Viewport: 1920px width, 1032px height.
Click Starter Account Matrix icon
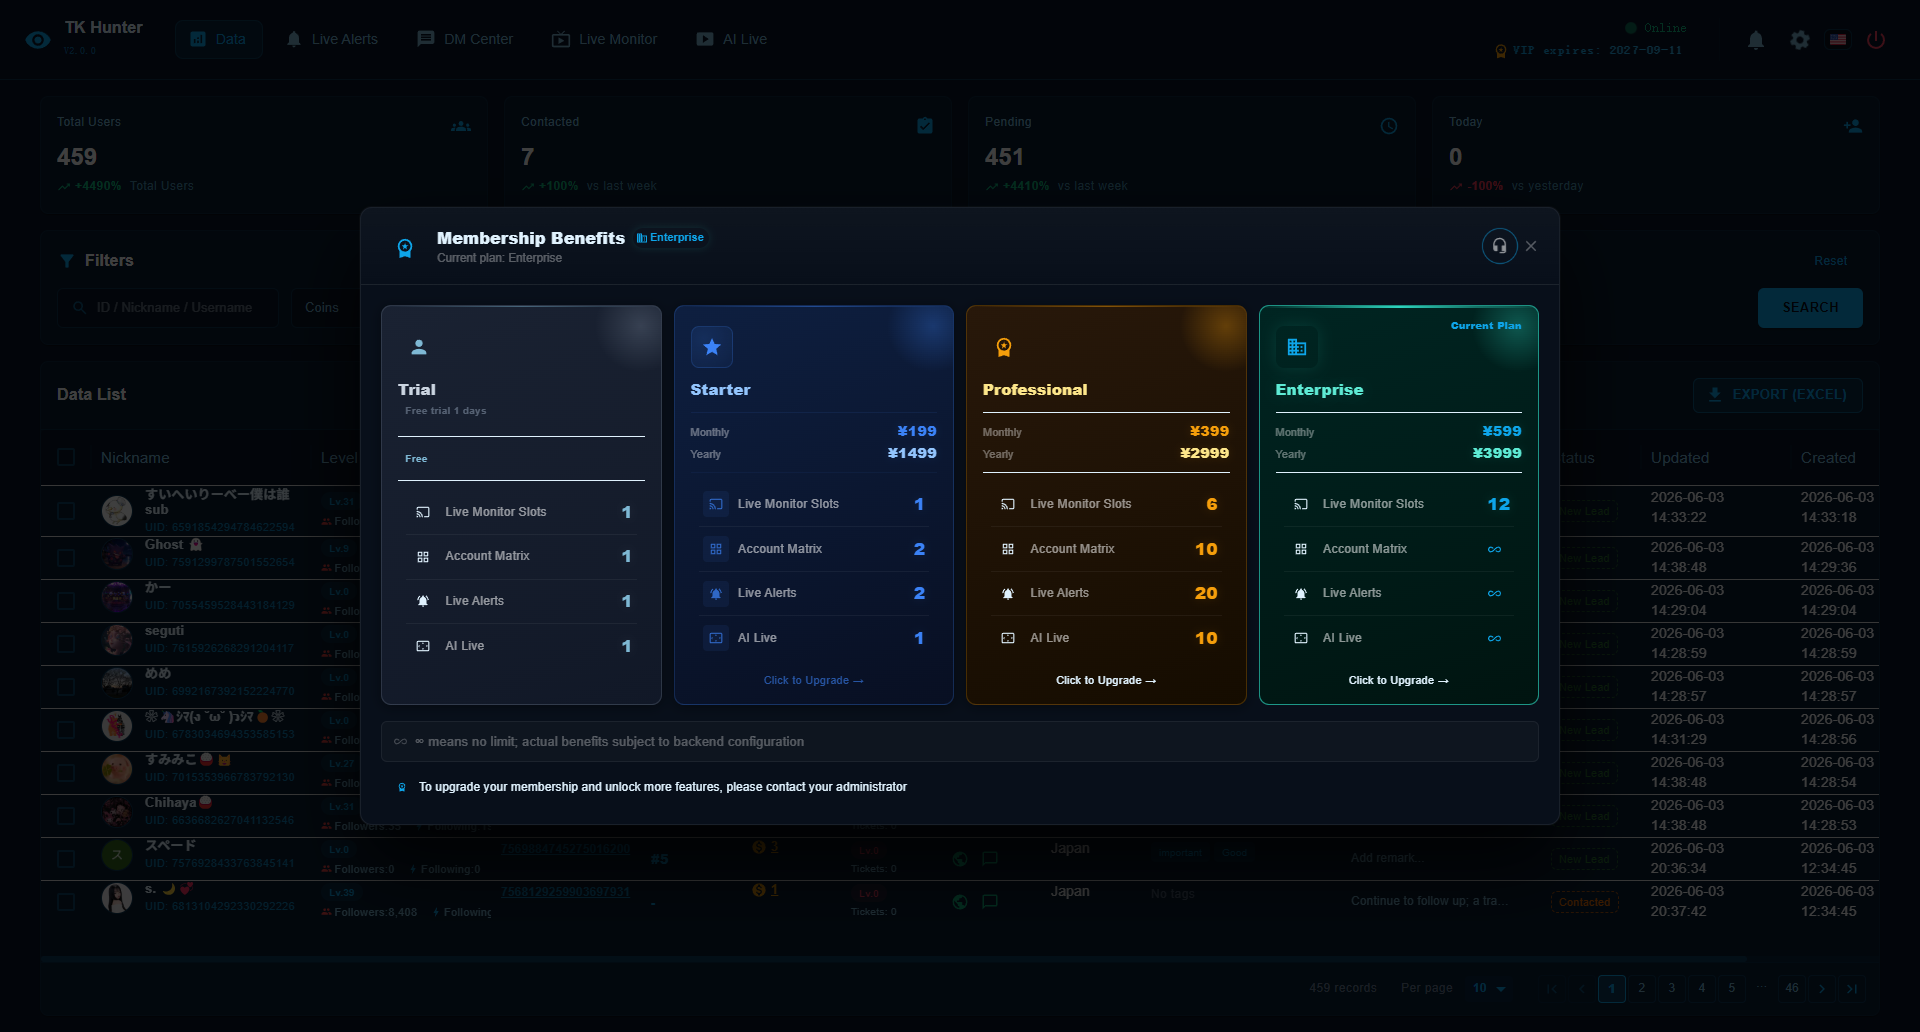point(716,549)
